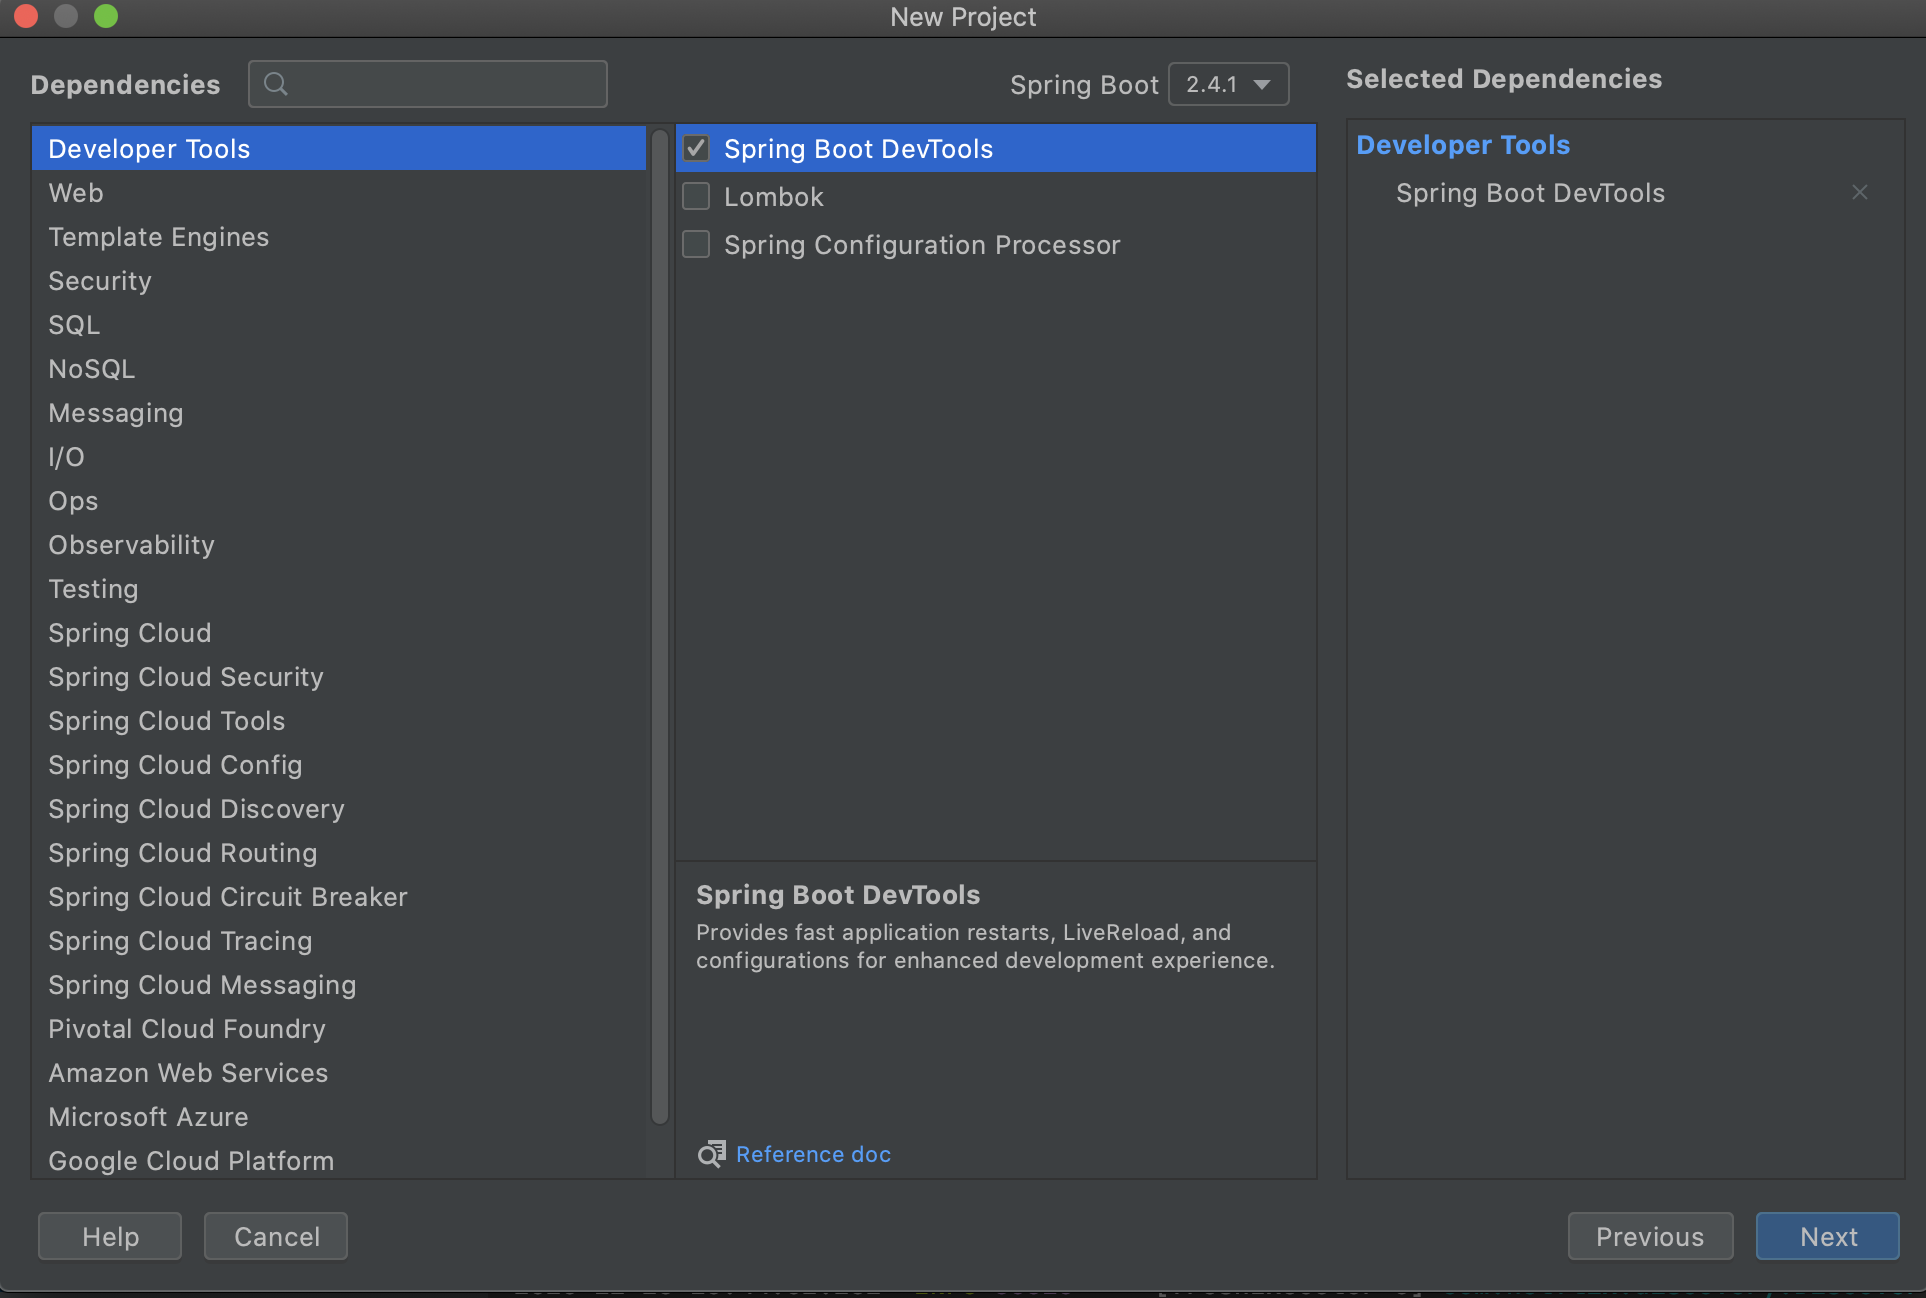Image resolution: width=1926 pixels, height=1298 pixels.
Task: Click the search magnifier icon
Action: 276,84
